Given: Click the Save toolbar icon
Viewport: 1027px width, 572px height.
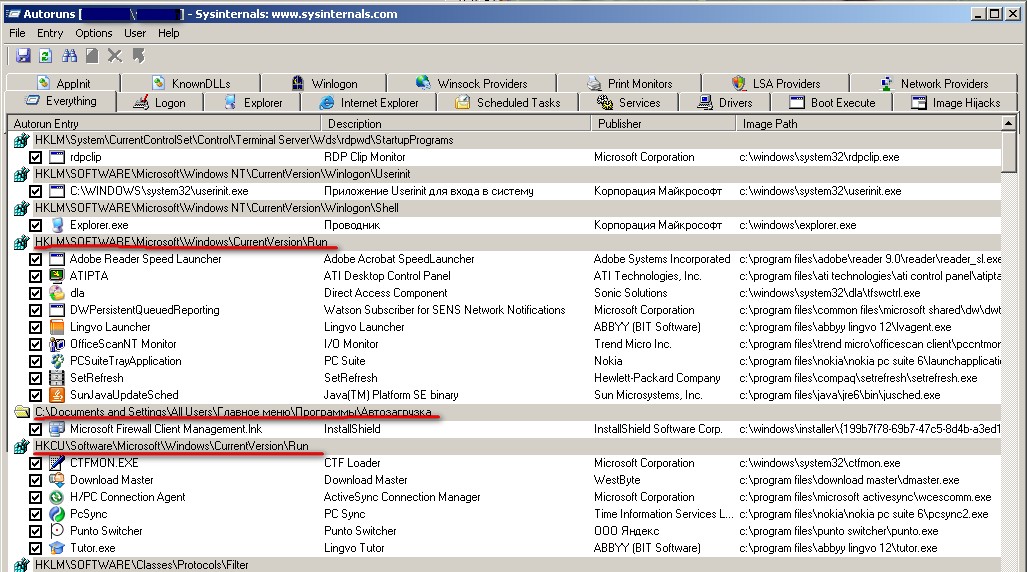Looking at the screenshot, I should click(23, 56).
